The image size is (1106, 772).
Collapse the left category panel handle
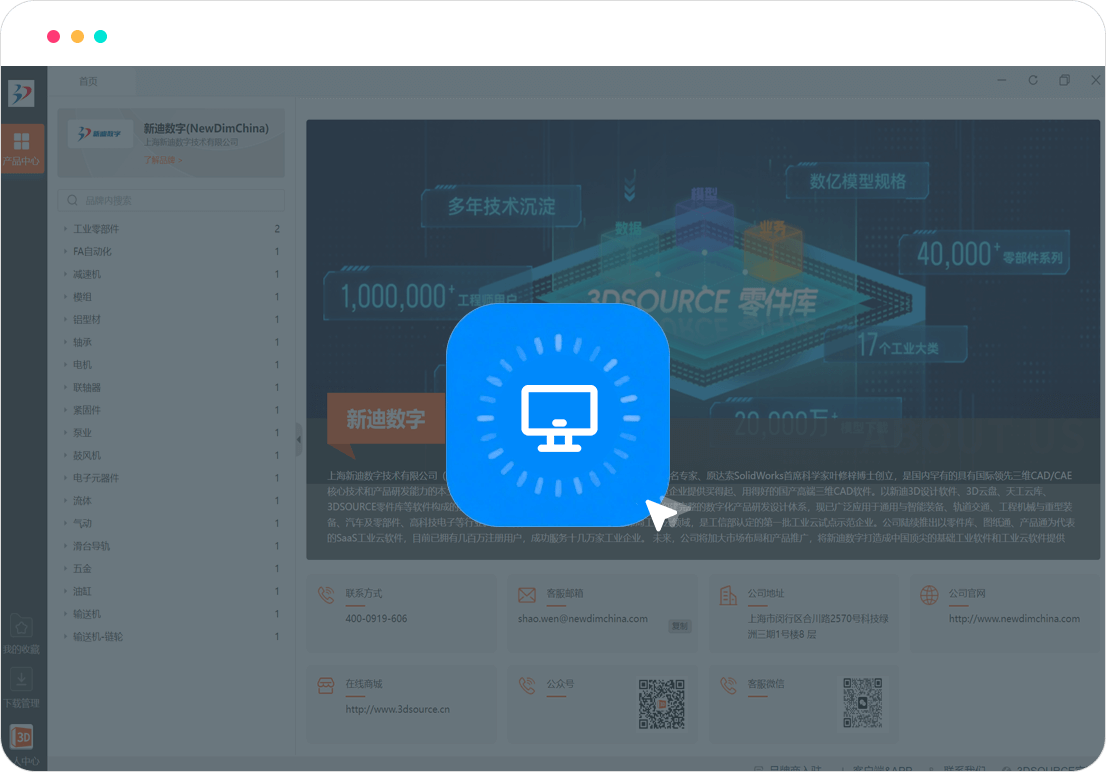click(299, 440)
